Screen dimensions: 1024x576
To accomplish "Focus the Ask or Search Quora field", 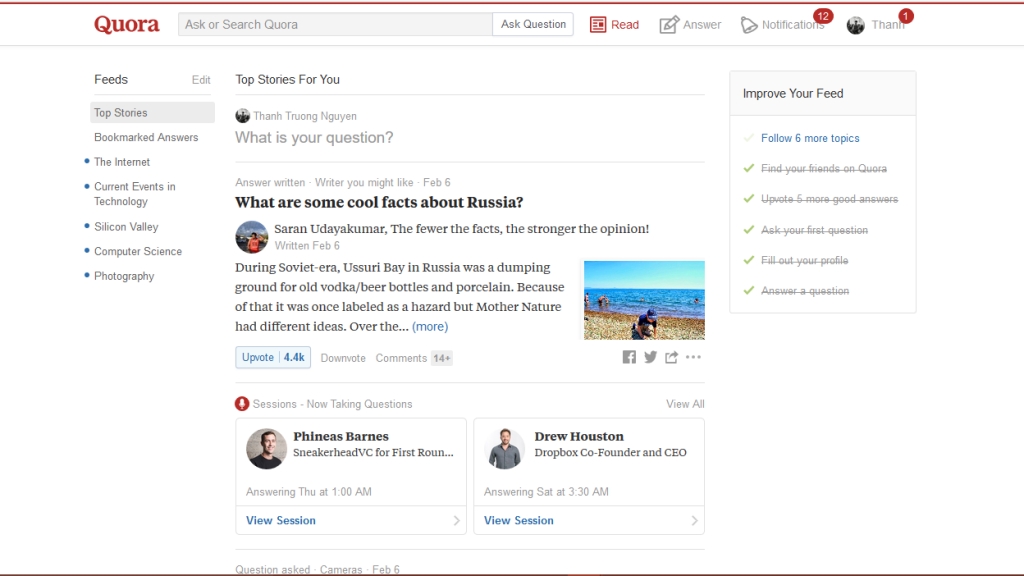I will (x=336, y=24).
